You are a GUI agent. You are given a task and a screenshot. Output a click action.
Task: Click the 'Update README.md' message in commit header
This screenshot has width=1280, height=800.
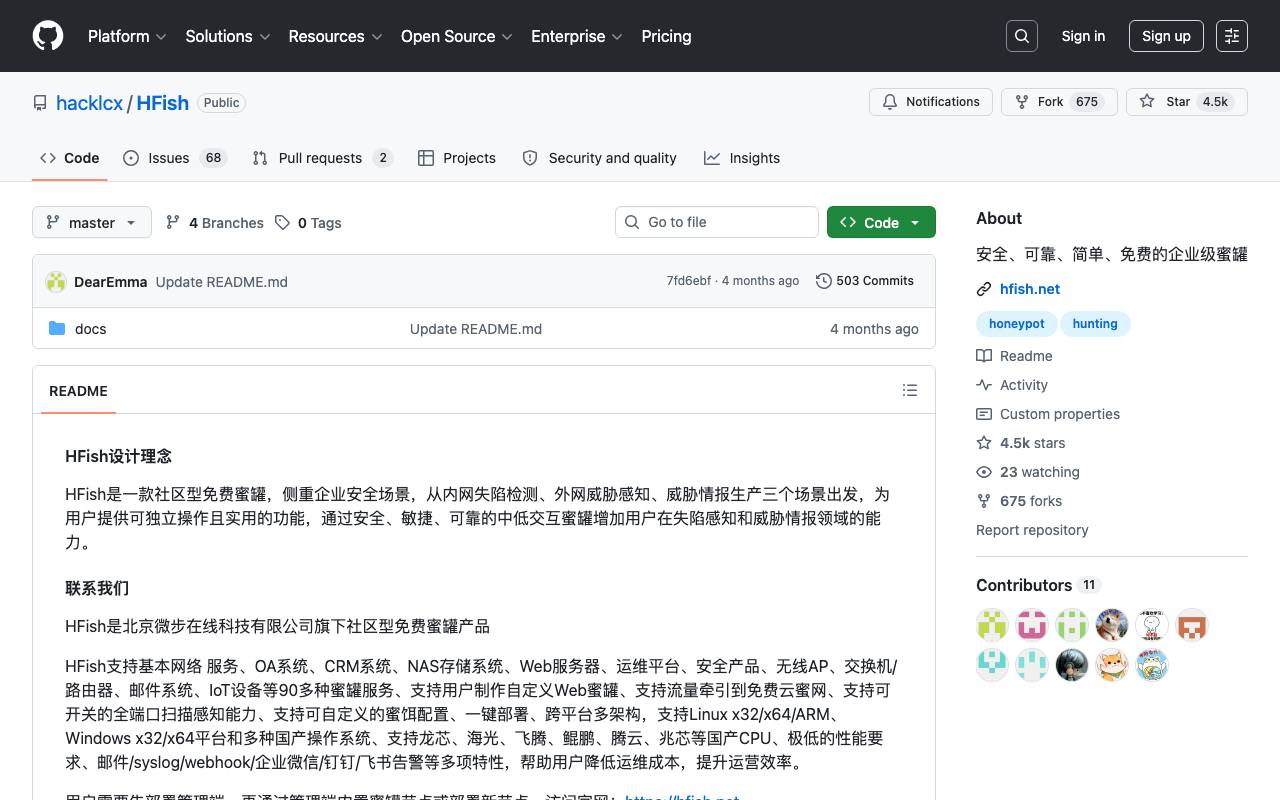click(x=222, y=282)
